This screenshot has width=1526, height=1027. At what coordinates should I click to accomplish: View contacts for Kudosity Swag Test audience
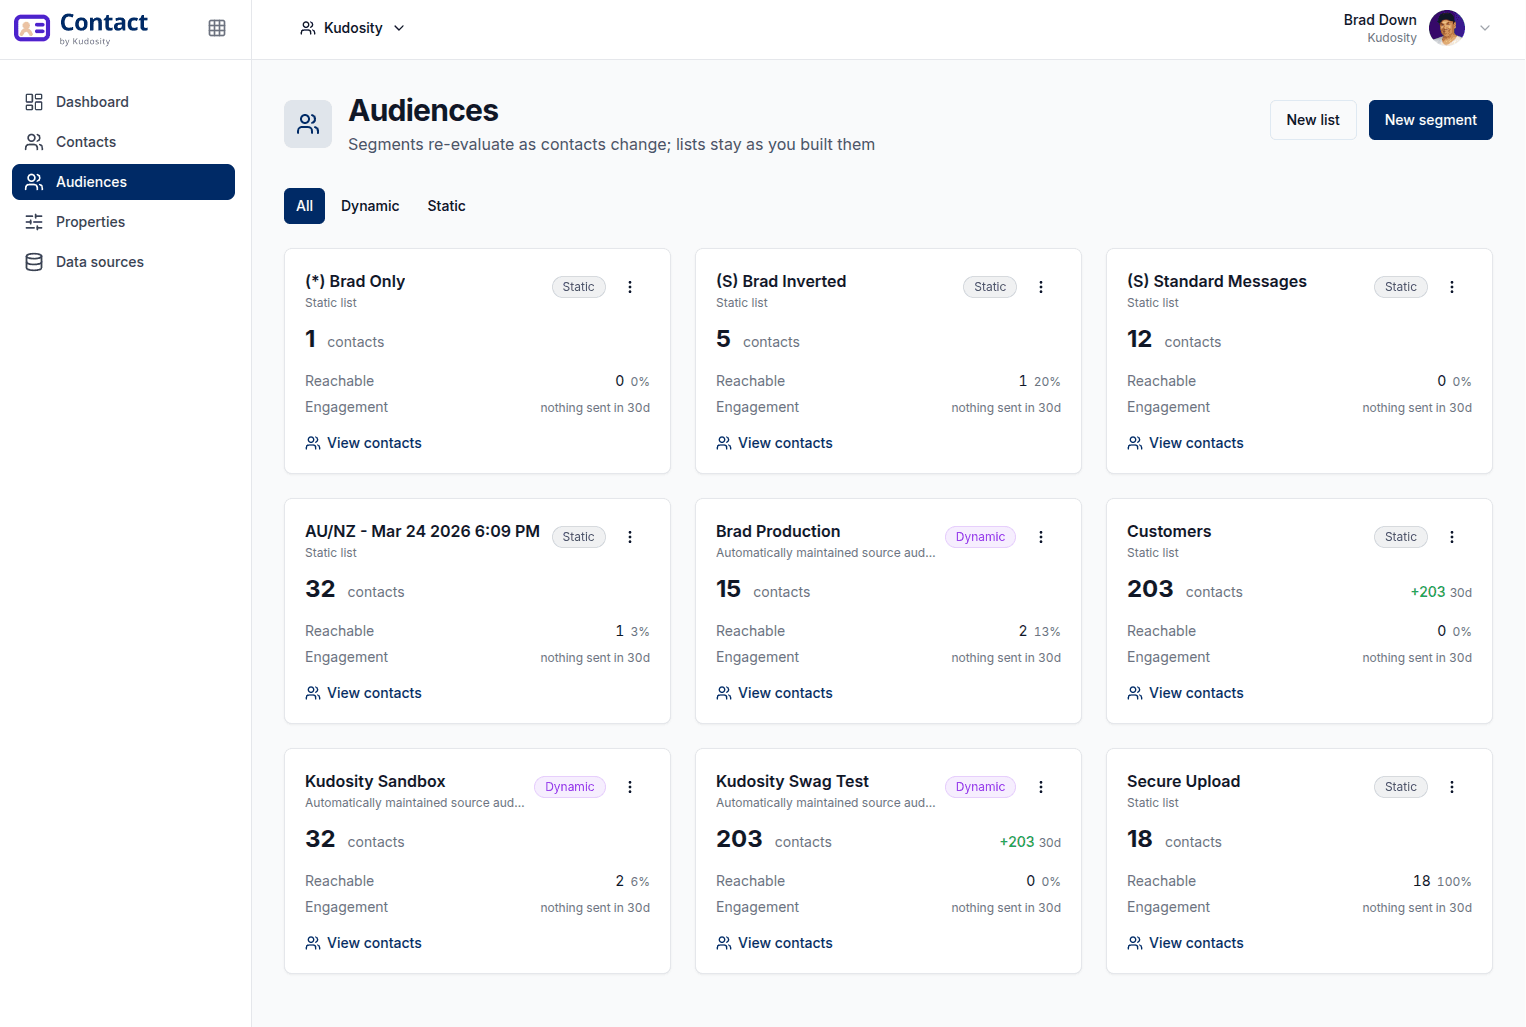tap(775, 943)
